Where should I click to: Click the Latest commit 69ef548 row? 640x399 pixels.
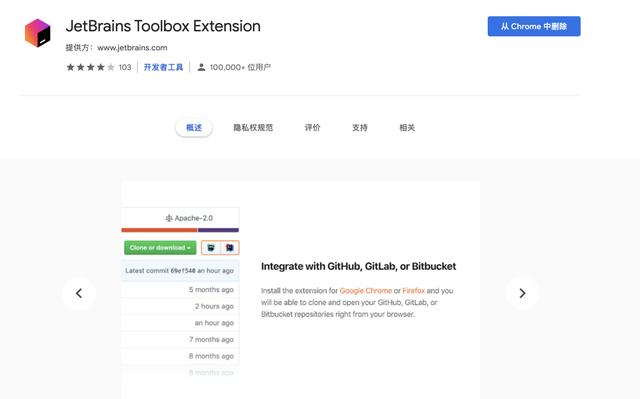[180, 271]
